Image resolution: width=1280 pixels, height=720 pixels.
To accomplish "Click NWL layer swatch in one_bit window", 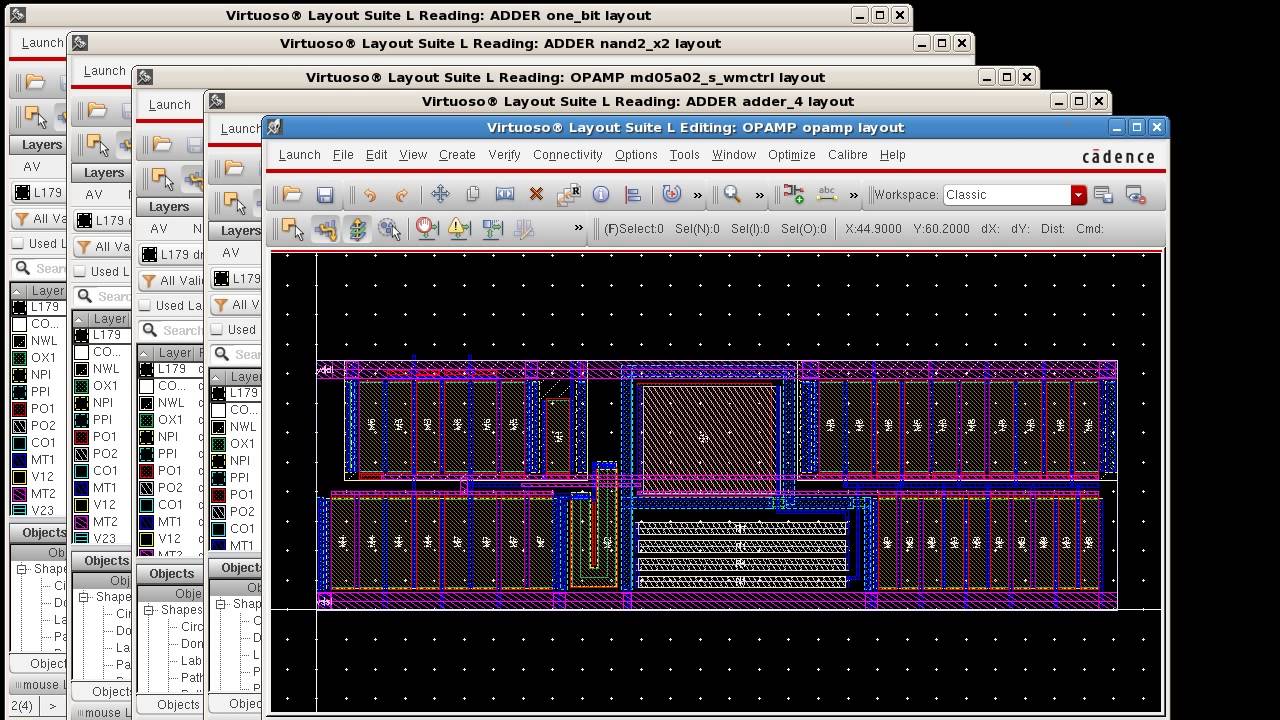I will [x=19, y=341].
